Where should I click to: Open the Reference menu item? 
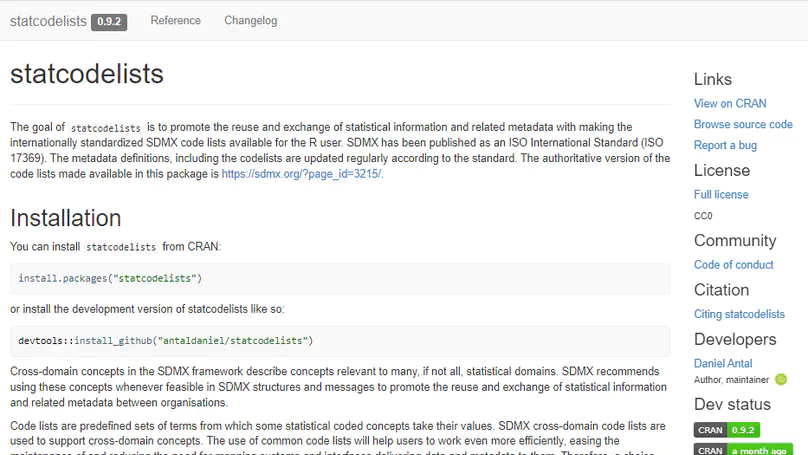[176, 21]
